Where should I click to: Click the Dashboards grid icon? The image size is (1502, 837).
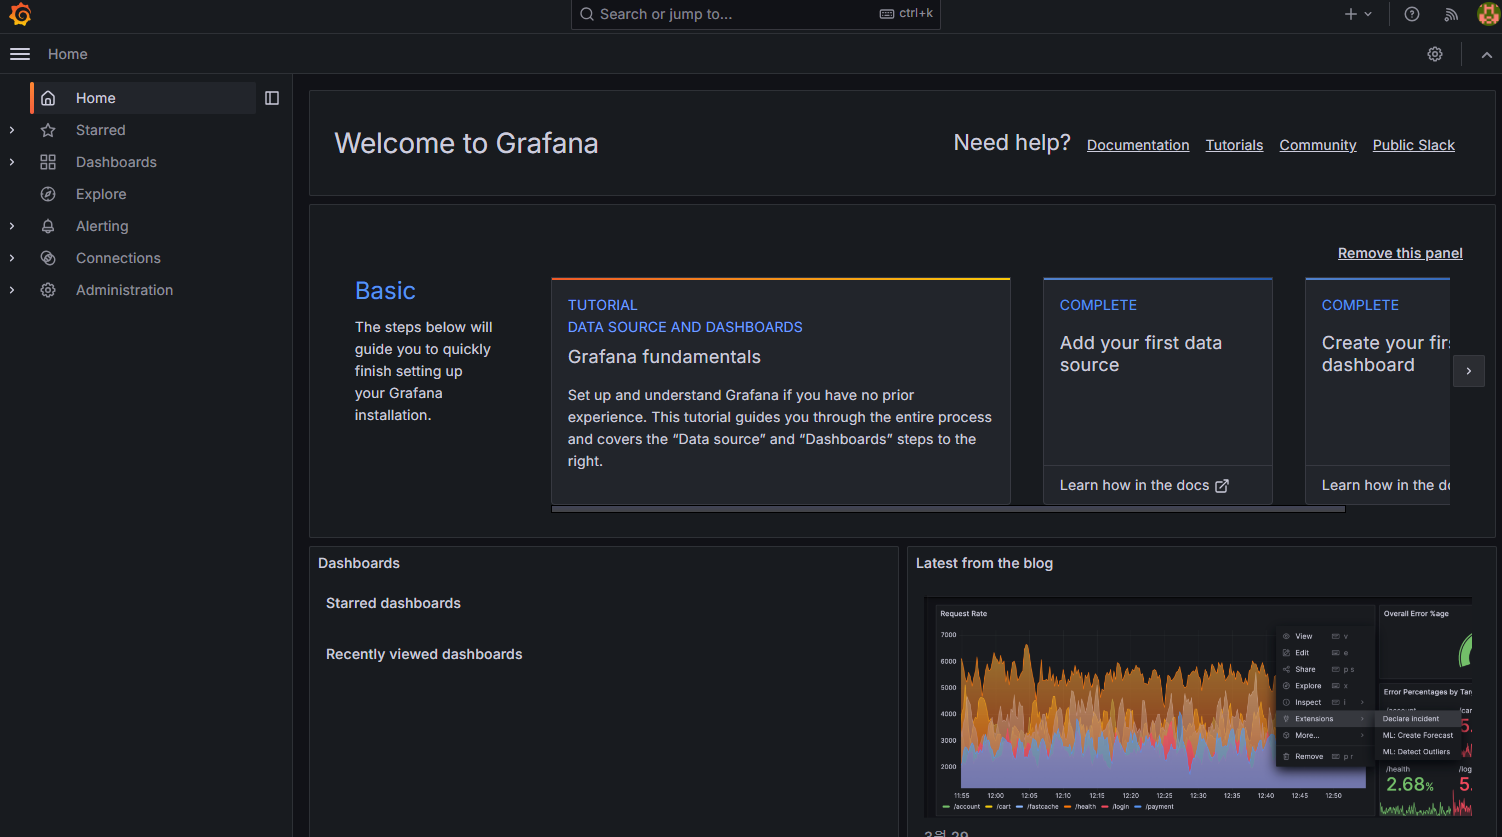pyautogui.click(x=48, y=162)
